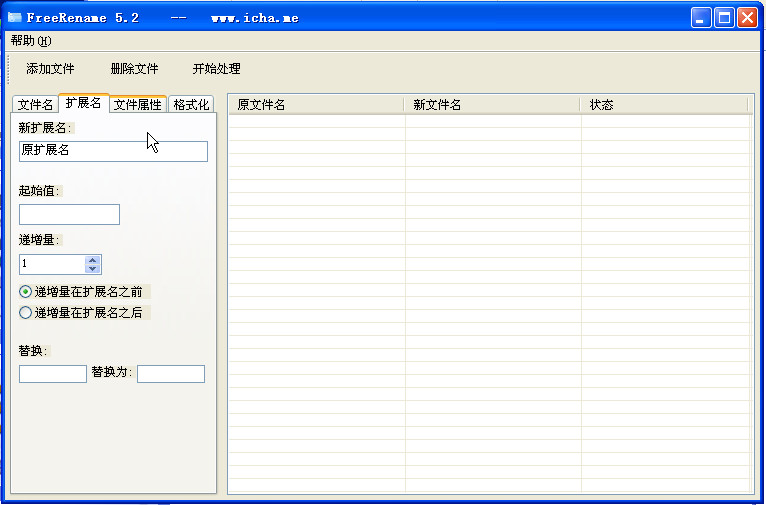
Task: Click 删除文件 toolbar button
Action: point(134,69)
